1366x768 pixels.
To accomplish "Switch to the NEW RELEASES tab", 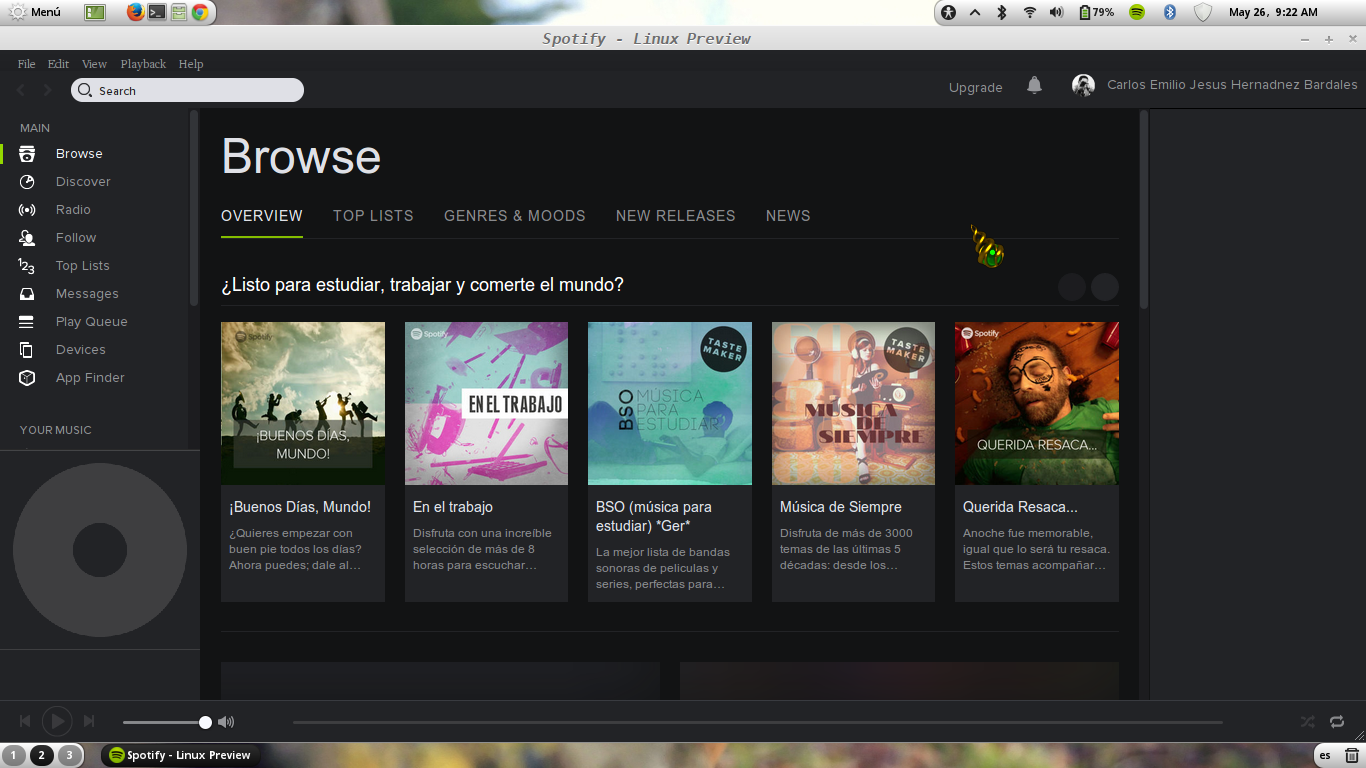I will coord(676,215).
